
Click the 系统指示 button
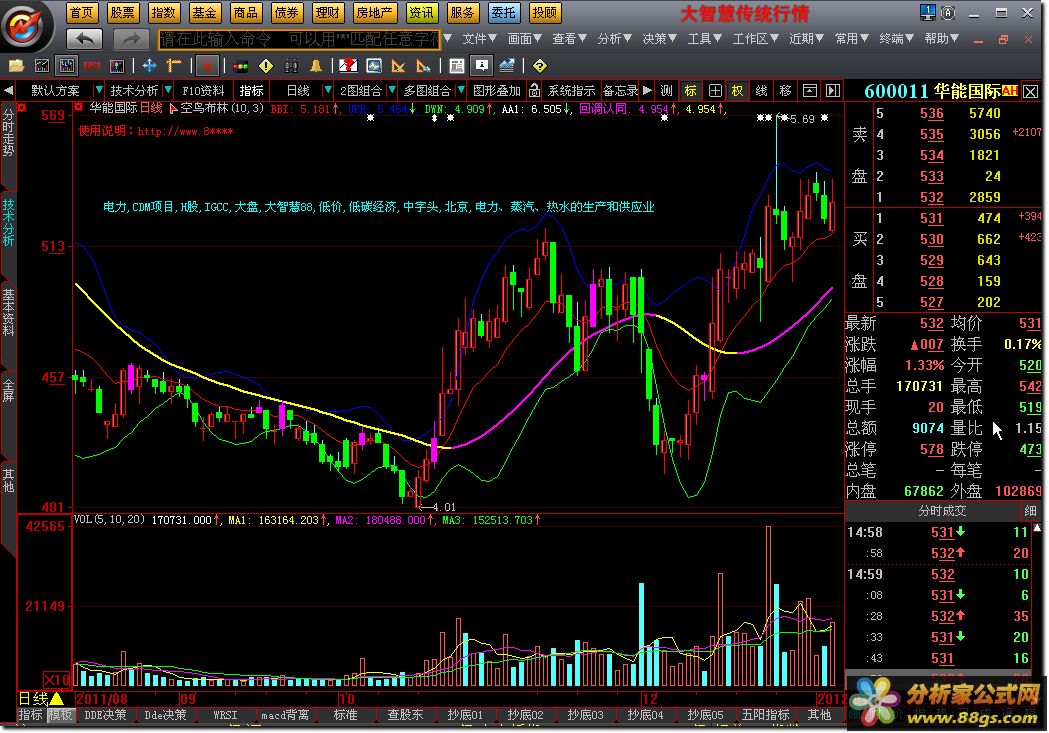click(571, 90)
